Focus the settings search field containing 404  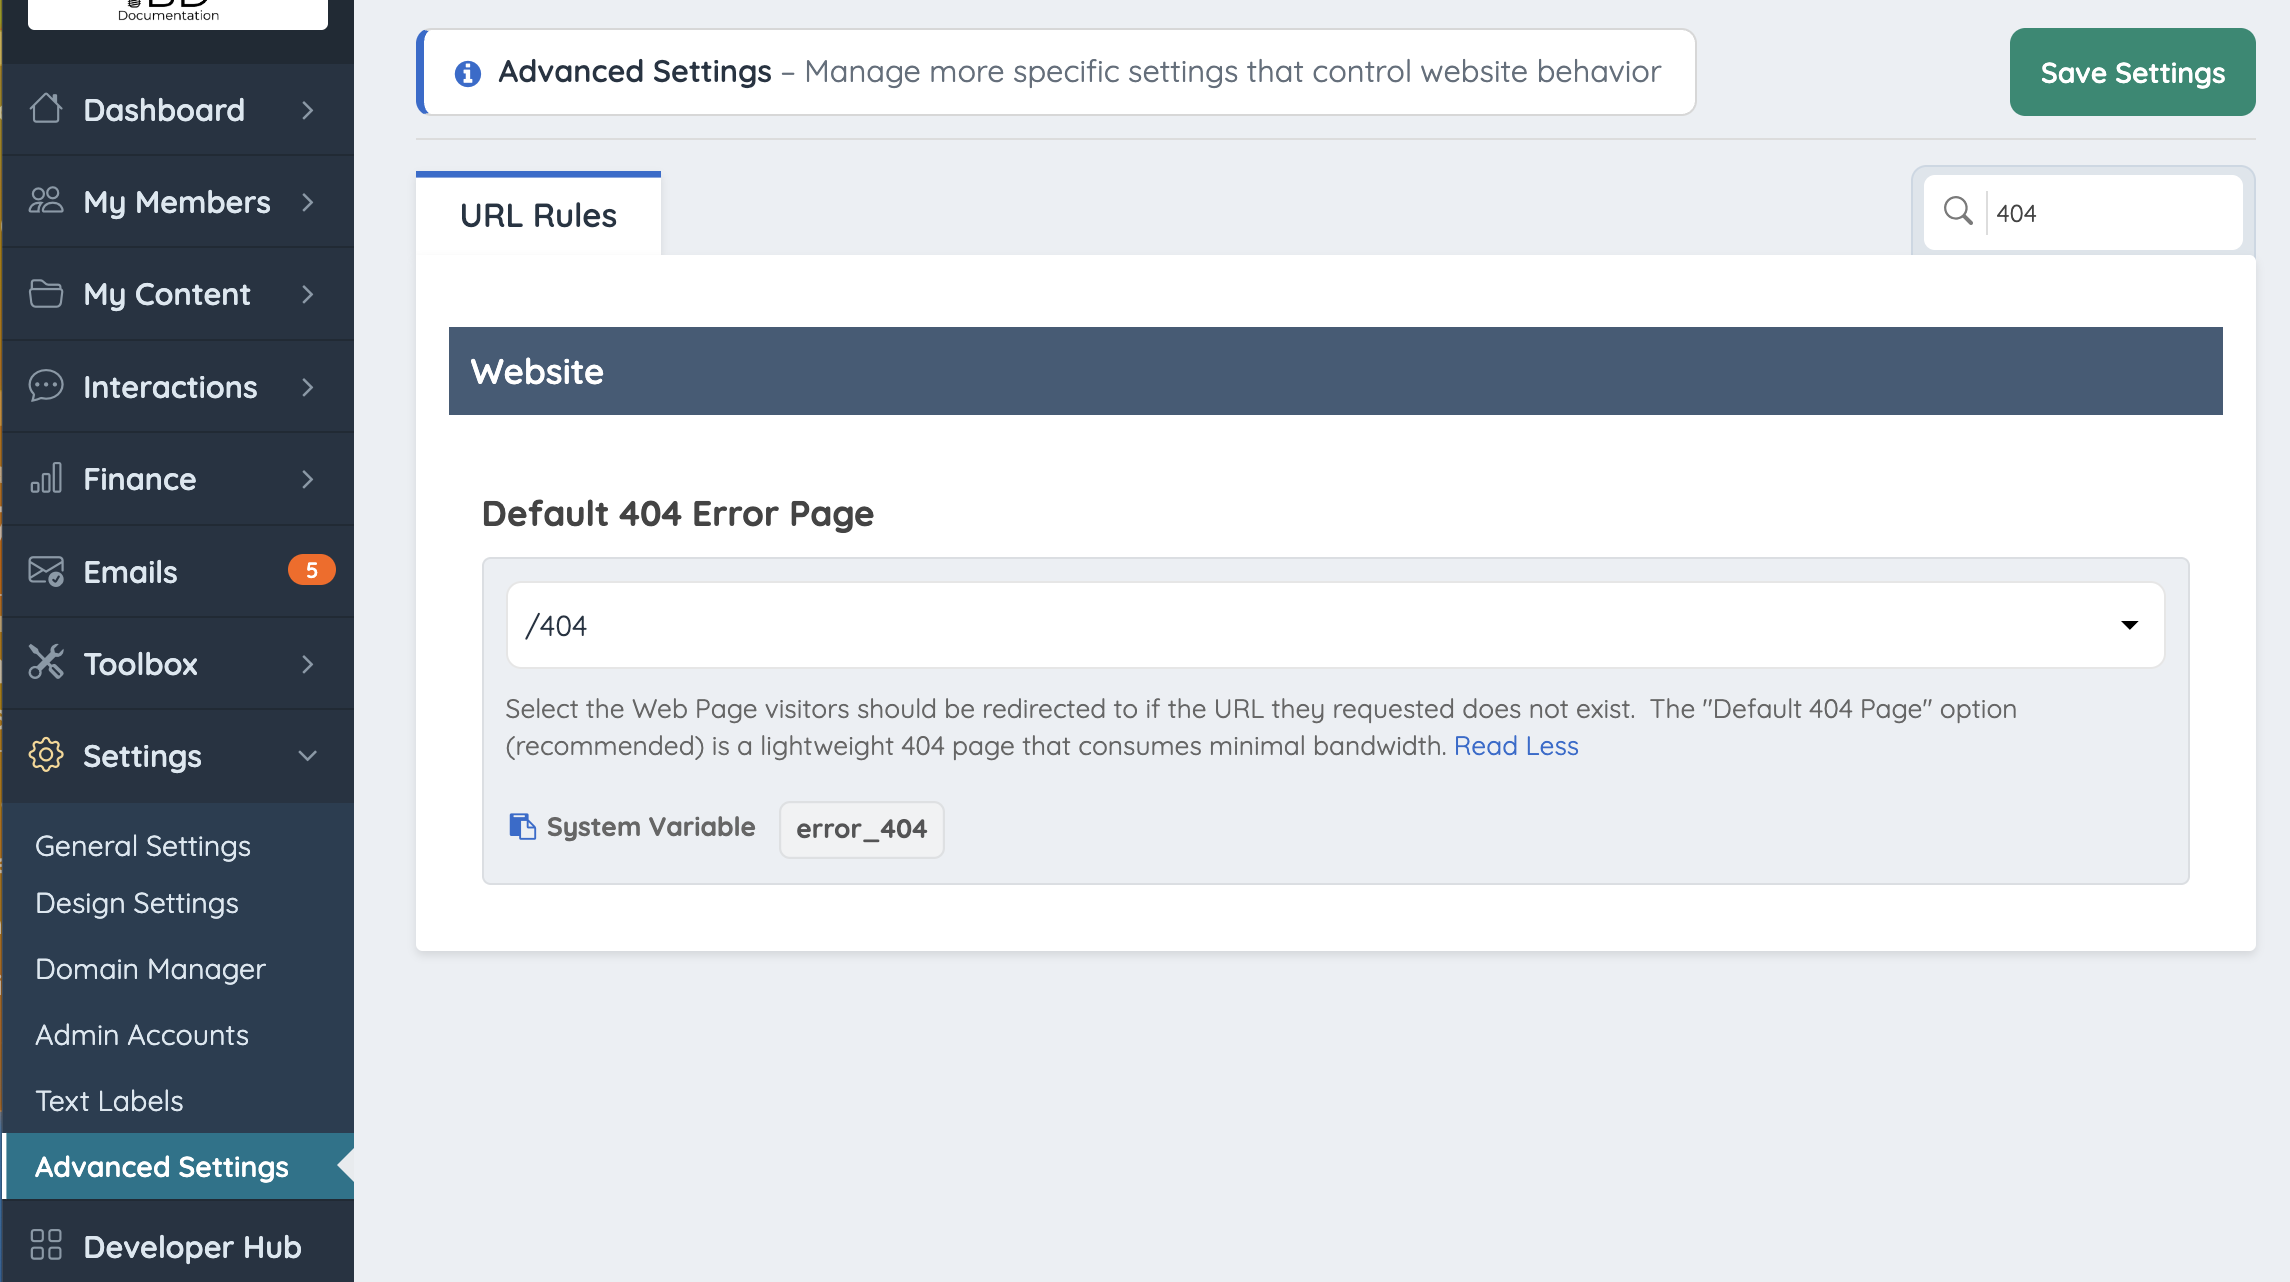tap(2110, 213)
